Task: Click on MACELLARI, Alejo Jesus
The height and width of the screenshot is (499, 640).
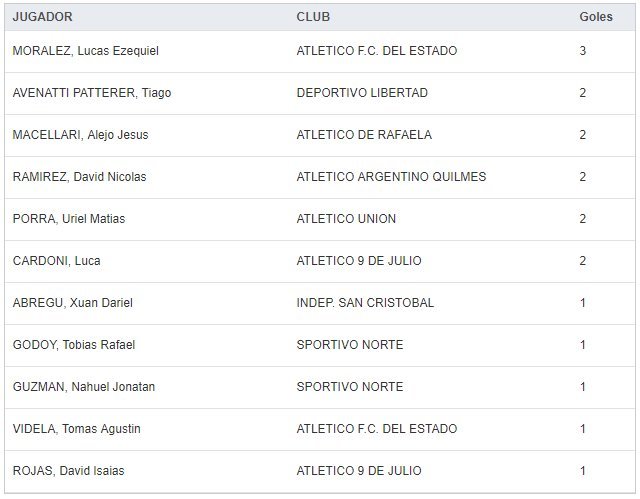Action: point(80,135)
